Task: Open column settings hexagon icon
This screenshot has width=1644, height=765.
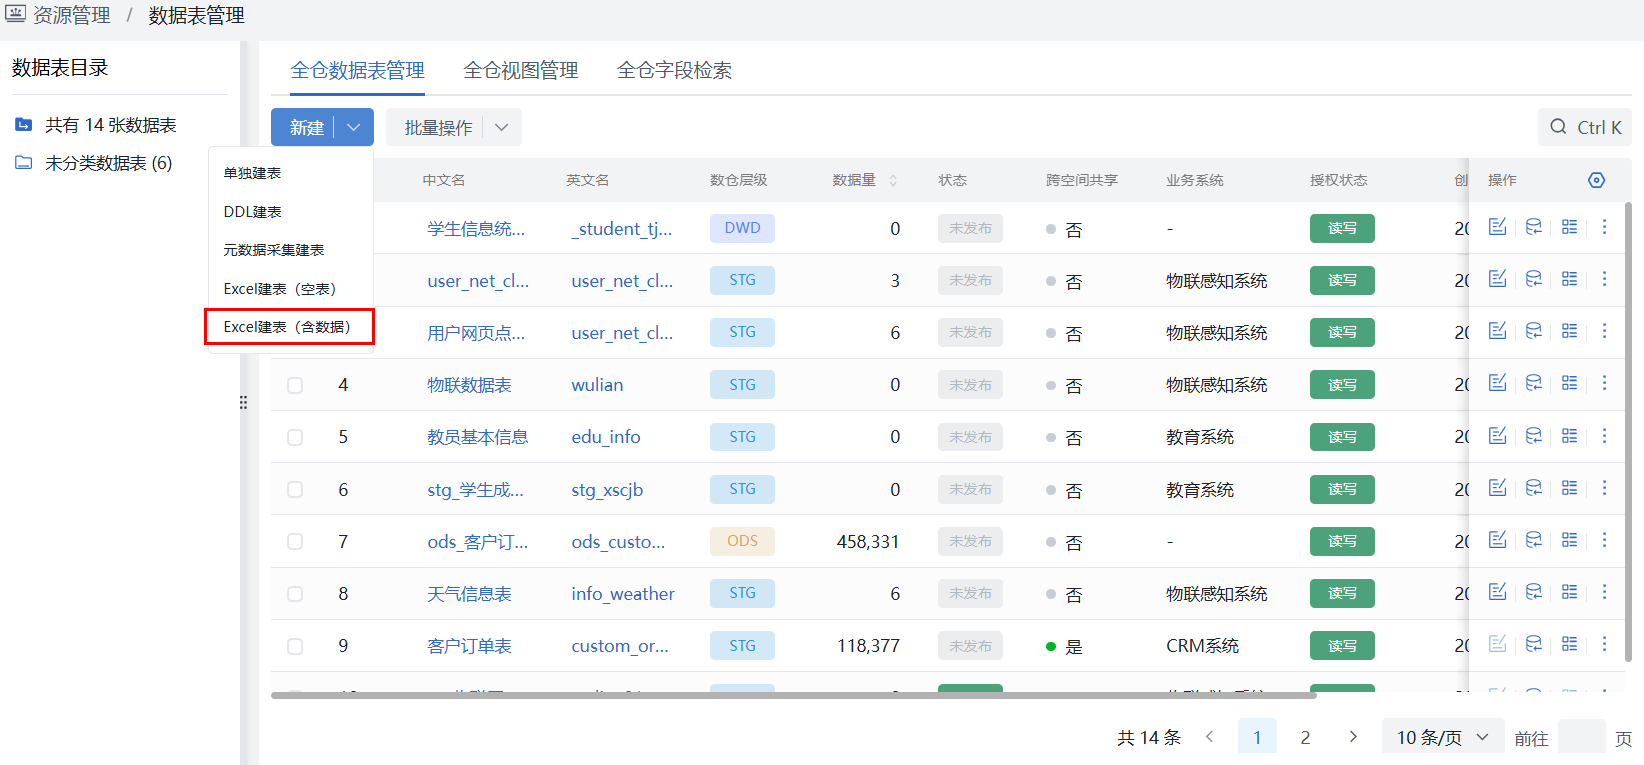Action: click(1596, 180)
